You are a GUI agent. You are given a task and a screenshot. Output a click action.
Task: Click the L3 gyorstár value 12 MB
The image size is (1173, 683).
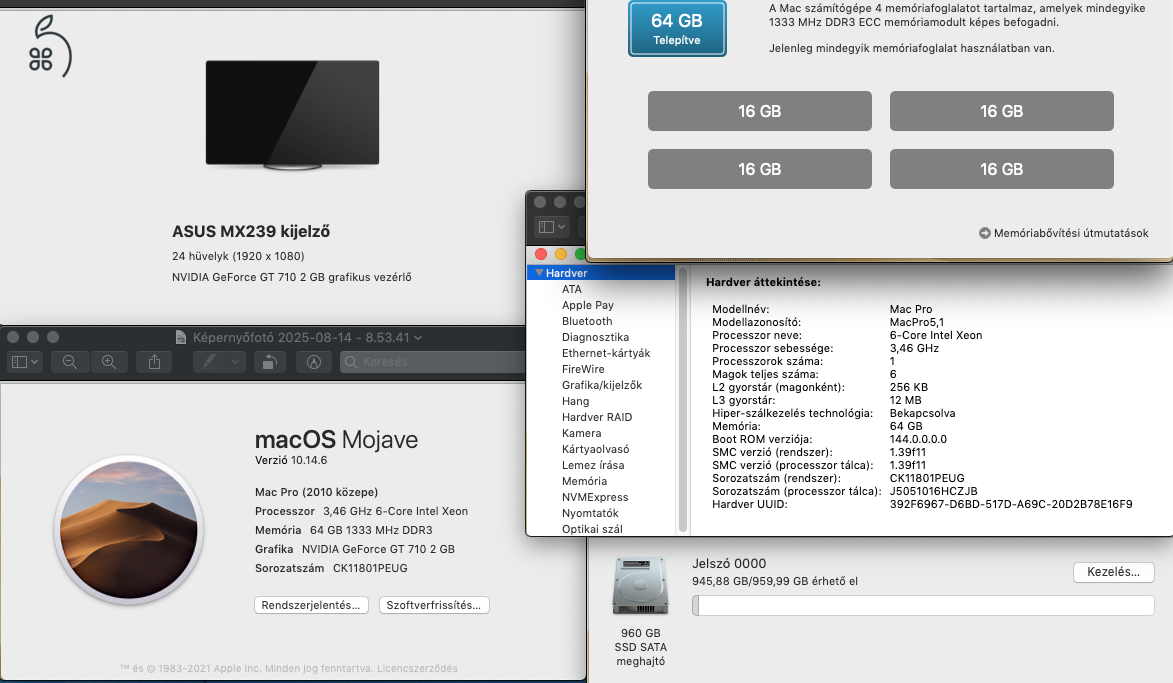[x=905, y=400]
